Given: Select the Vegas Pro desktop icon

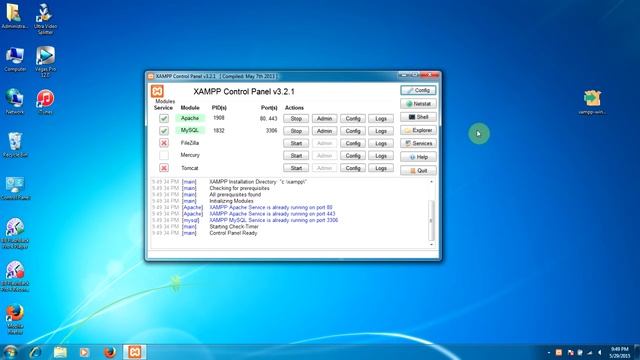Looking at the screenshot, I should click(45, 62).
